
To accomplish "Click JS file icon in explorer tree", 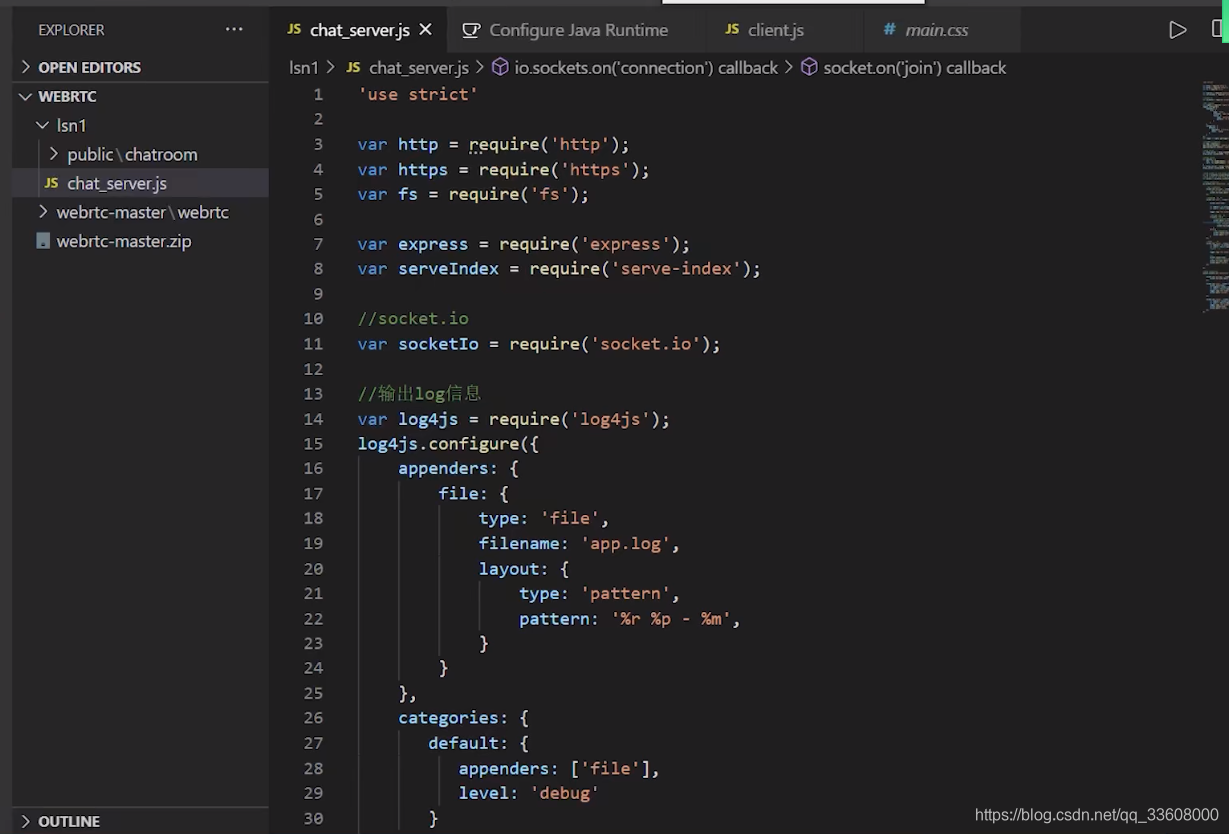I will point(51,183).
